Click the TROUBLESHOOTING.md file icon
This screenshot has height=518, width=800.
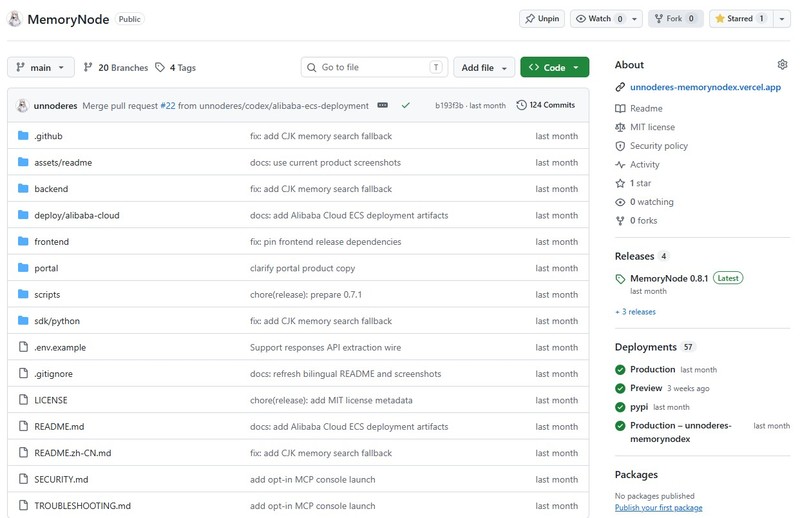pyautogui.click(x=23, y=505)
